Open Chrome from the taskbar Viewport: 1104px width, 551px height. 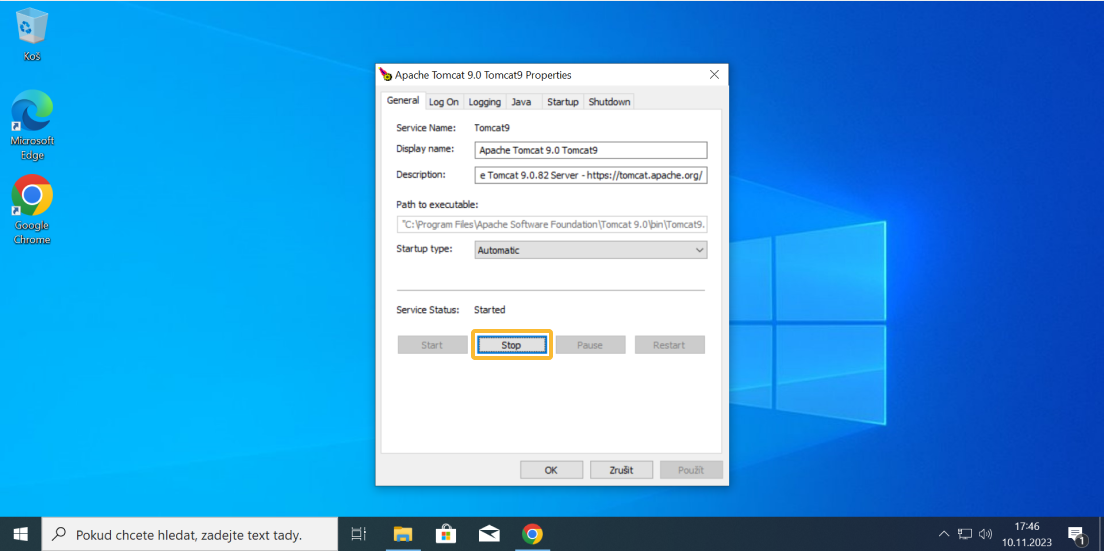(532, 534)
